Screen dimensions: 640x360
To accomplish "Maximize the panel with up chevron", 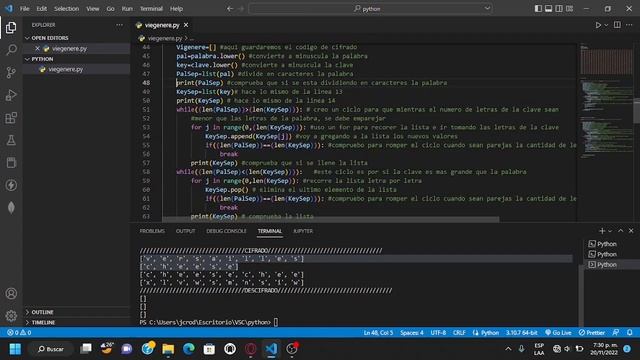I will 621,231.
